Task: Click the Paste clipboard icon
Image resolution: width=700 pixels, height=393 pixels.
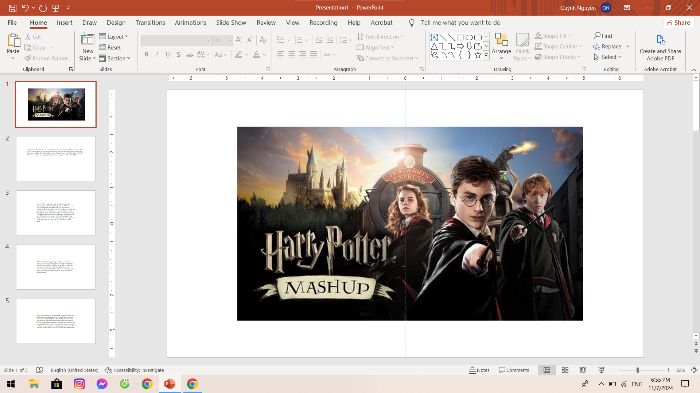Action: 13,41
